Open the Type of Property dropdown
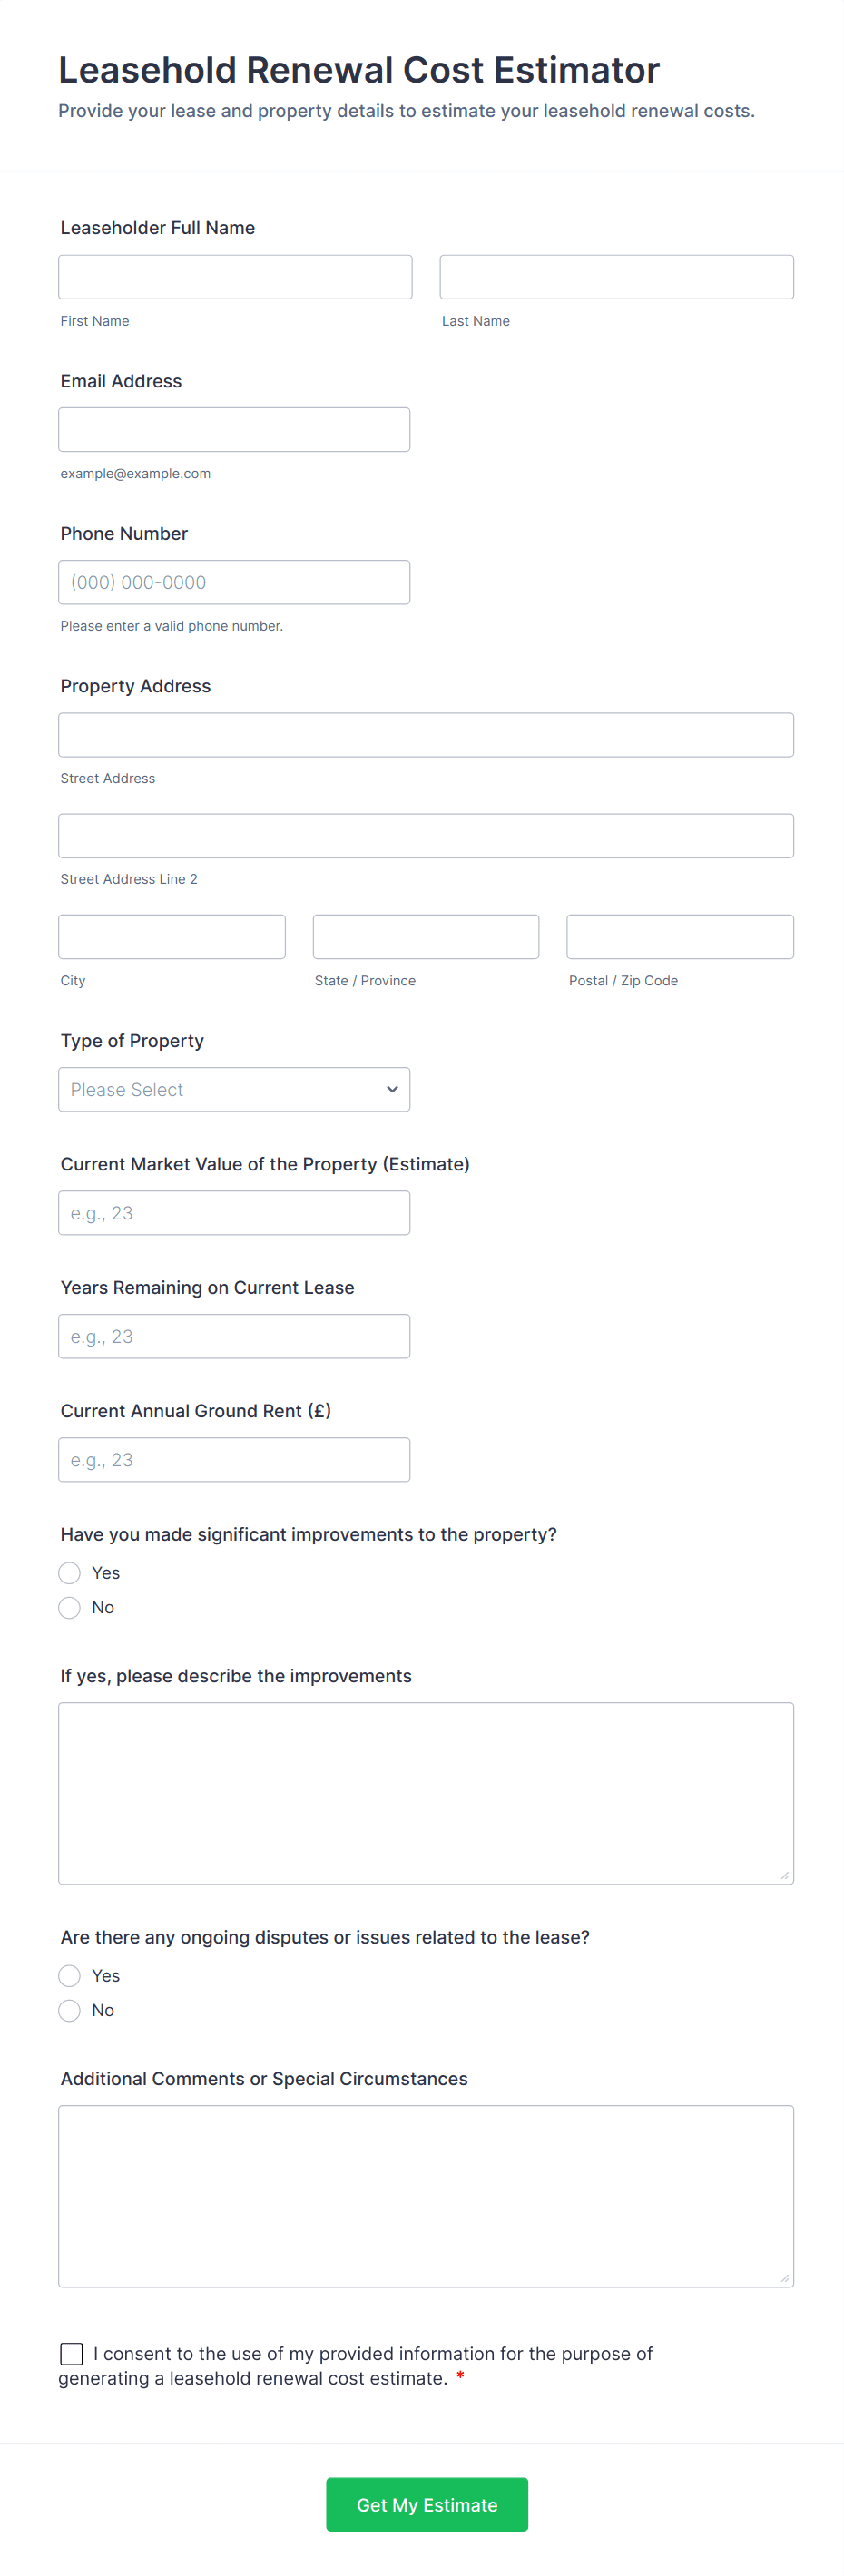 (x=220, y=1090)
